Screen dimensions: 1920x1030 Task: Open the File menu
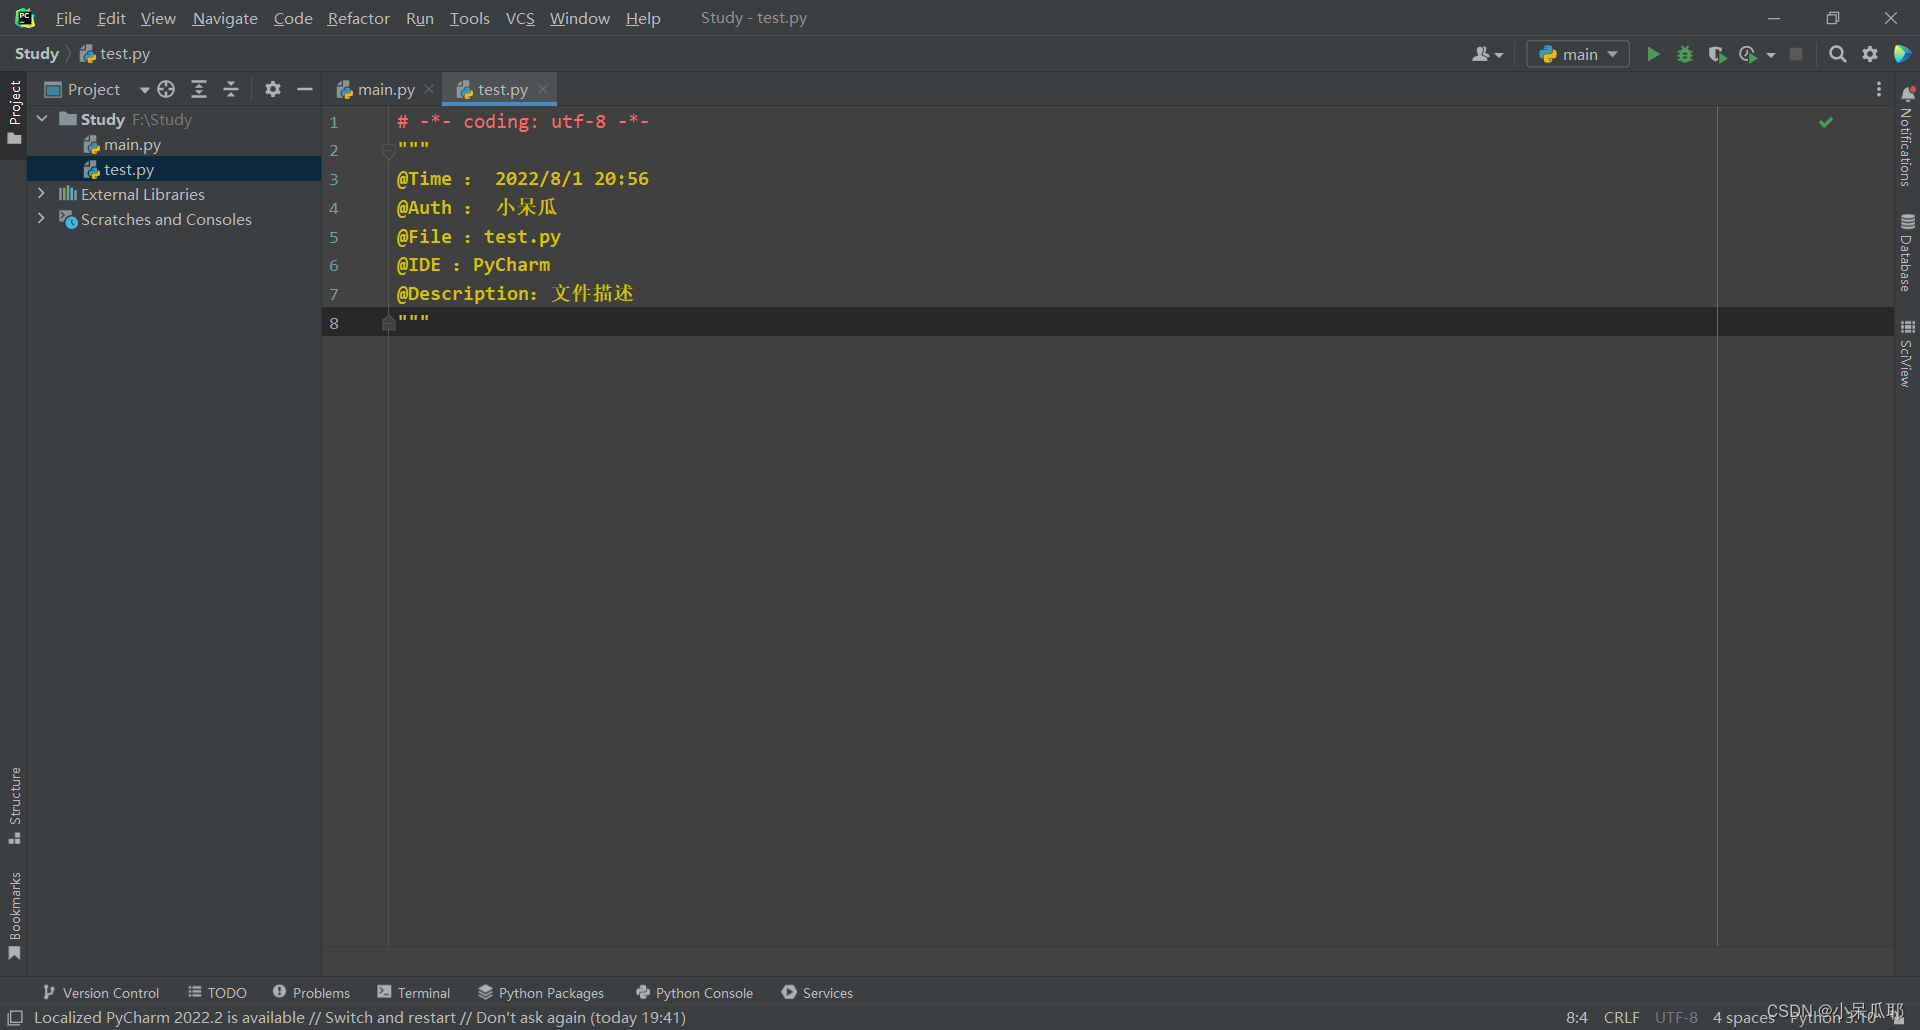click(x=68, y=18)
